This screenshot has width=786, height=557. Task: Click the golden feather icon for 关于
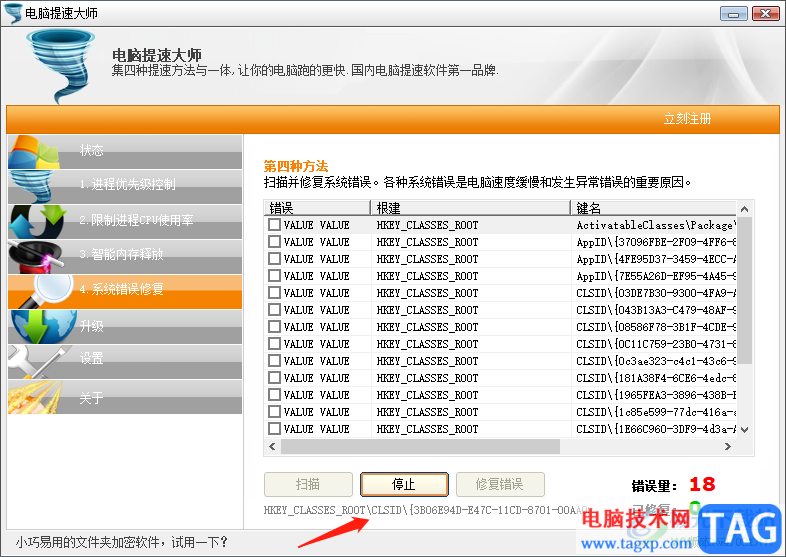(35, 397)
